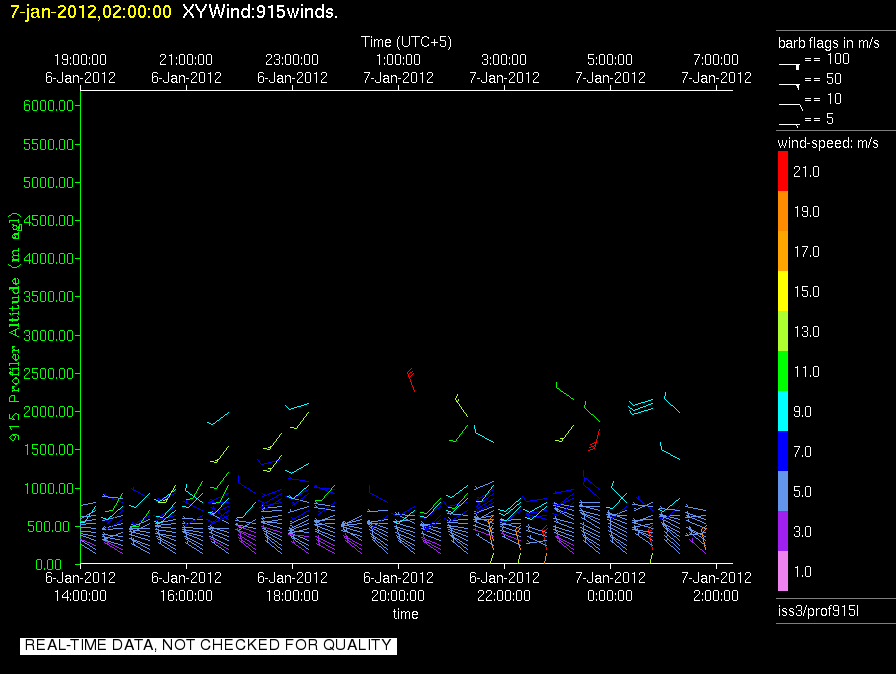Select the orange 19.0 wind-speed color swatch
Image resolution: width=896 pixels, height=674 pixels.
[782, 212]
